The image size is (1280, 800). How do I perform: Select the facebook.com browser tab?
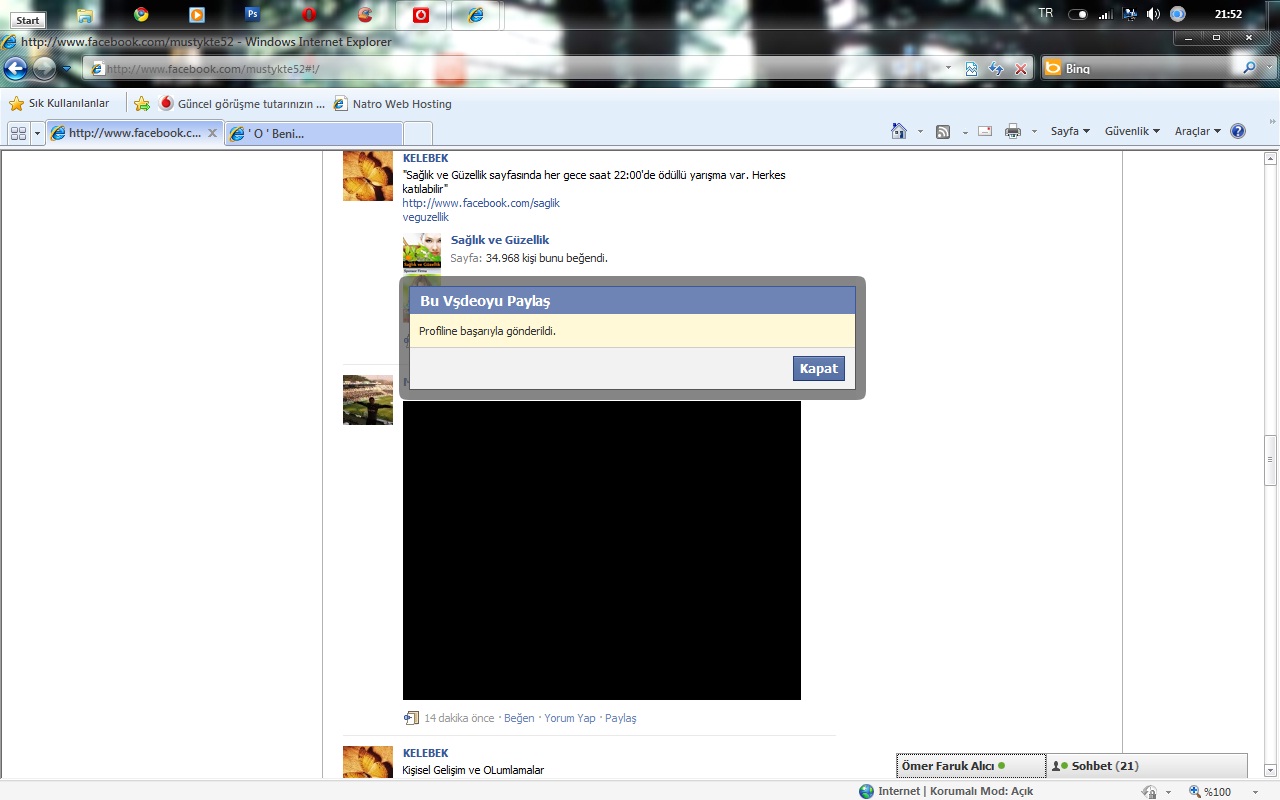(x=134, y=133)
